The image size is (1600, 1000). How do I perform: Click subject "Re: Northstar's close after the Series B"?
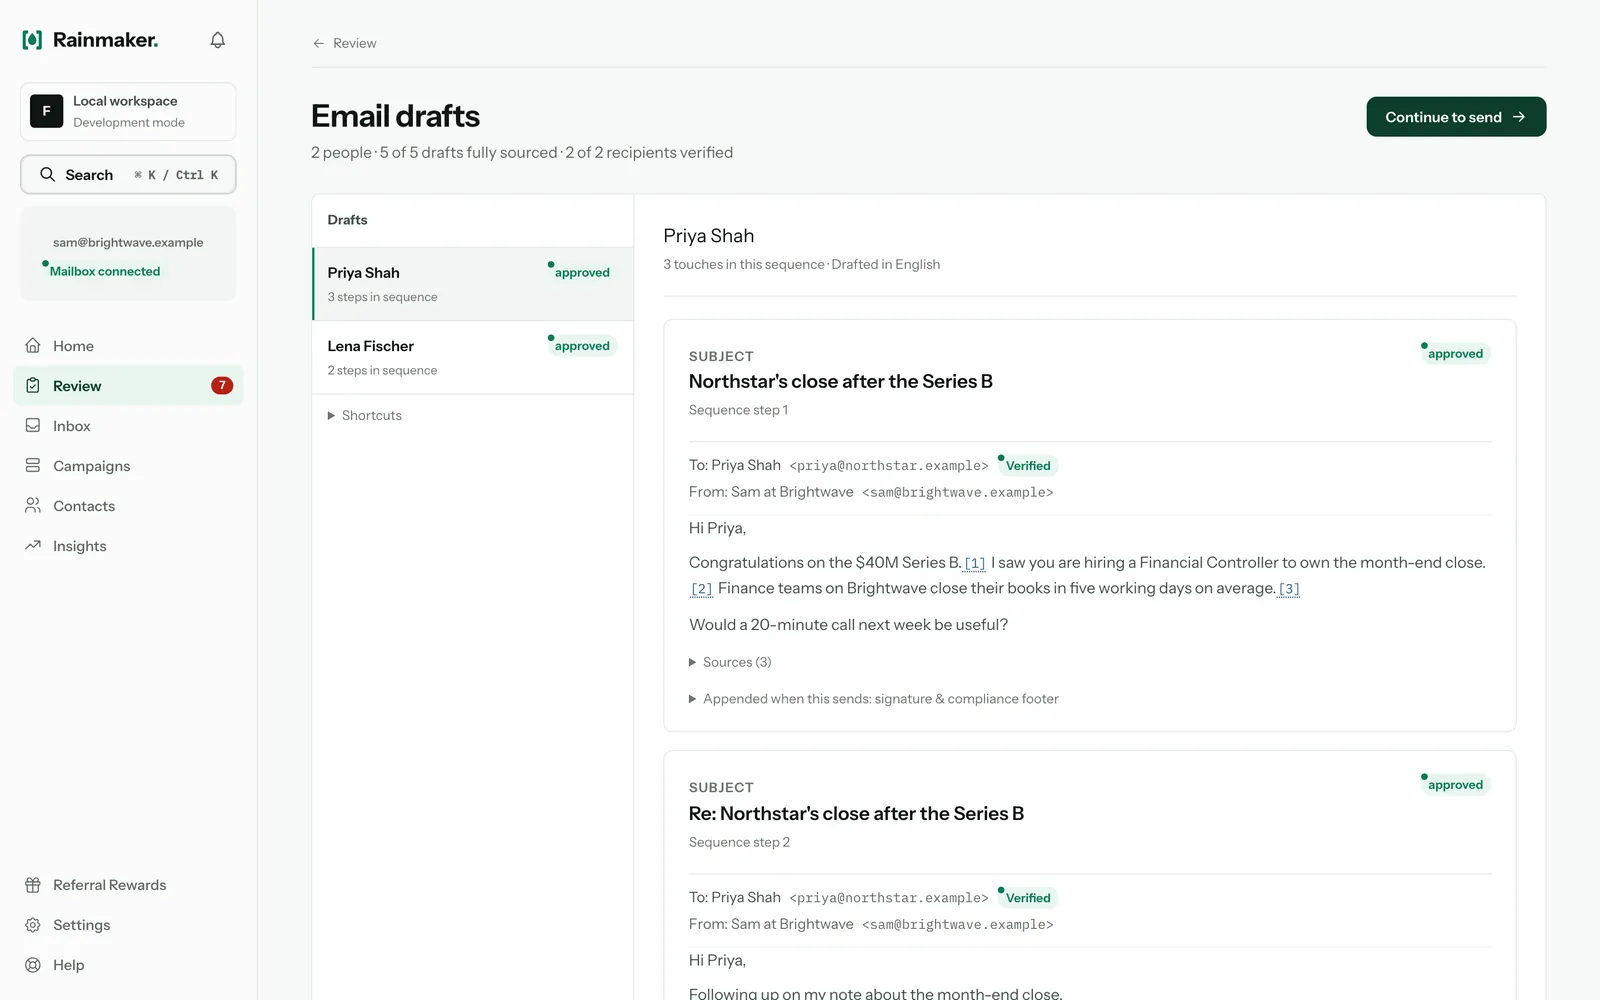856,813
